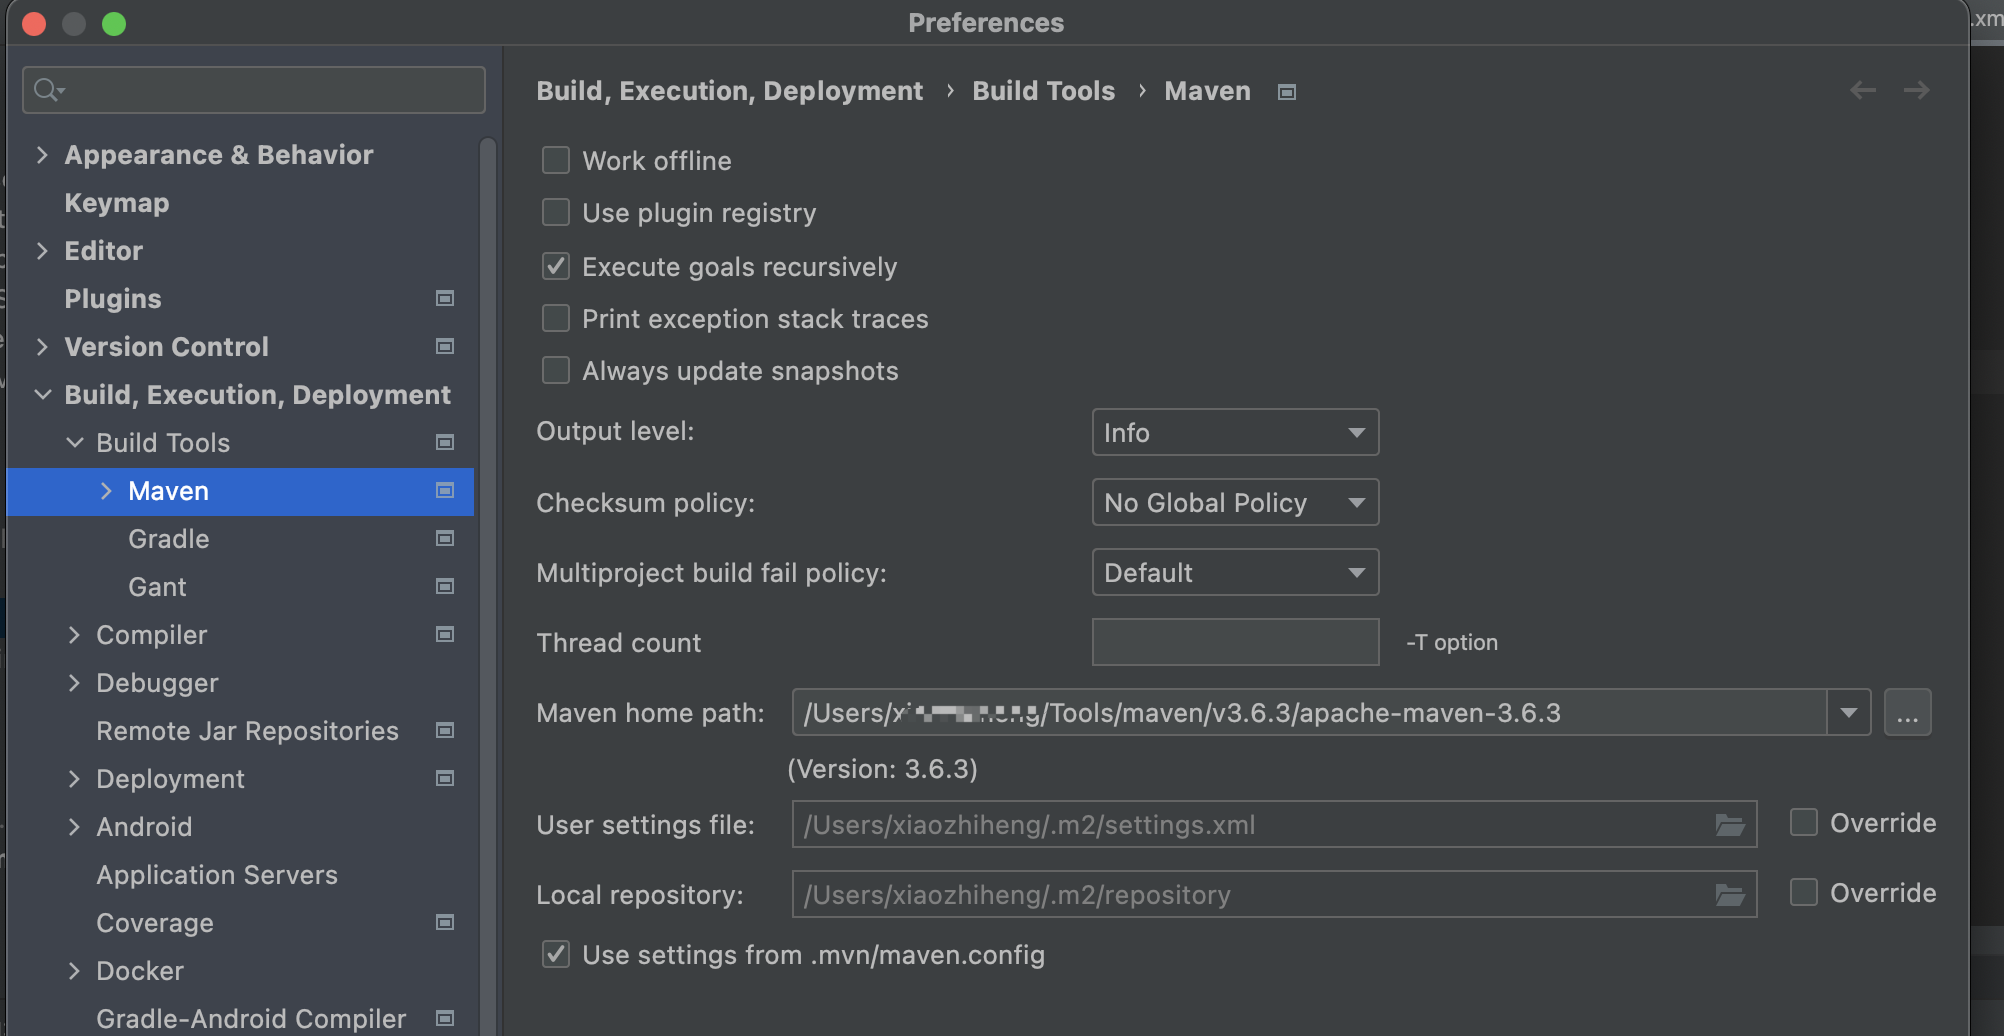This screenshot has width=2004, height=1036.
Task: Click Build Tools breadcrumb
Action: point(1043,91)
